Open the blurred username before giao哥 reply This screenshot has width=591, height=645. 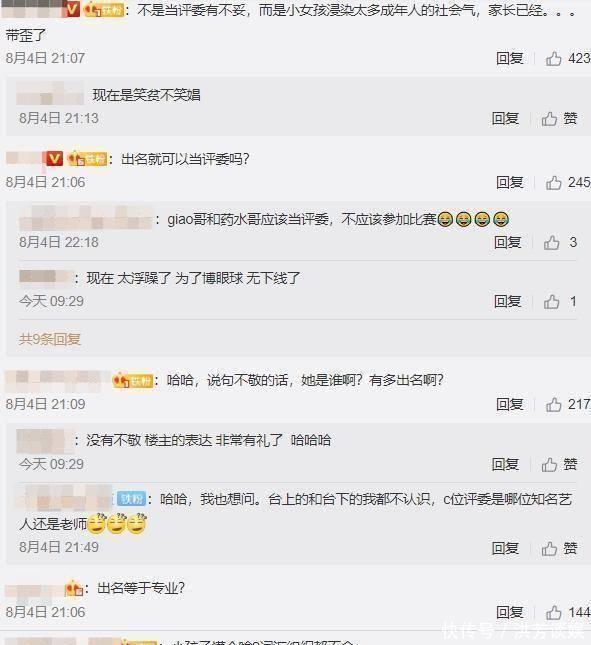tap(85, 217)
